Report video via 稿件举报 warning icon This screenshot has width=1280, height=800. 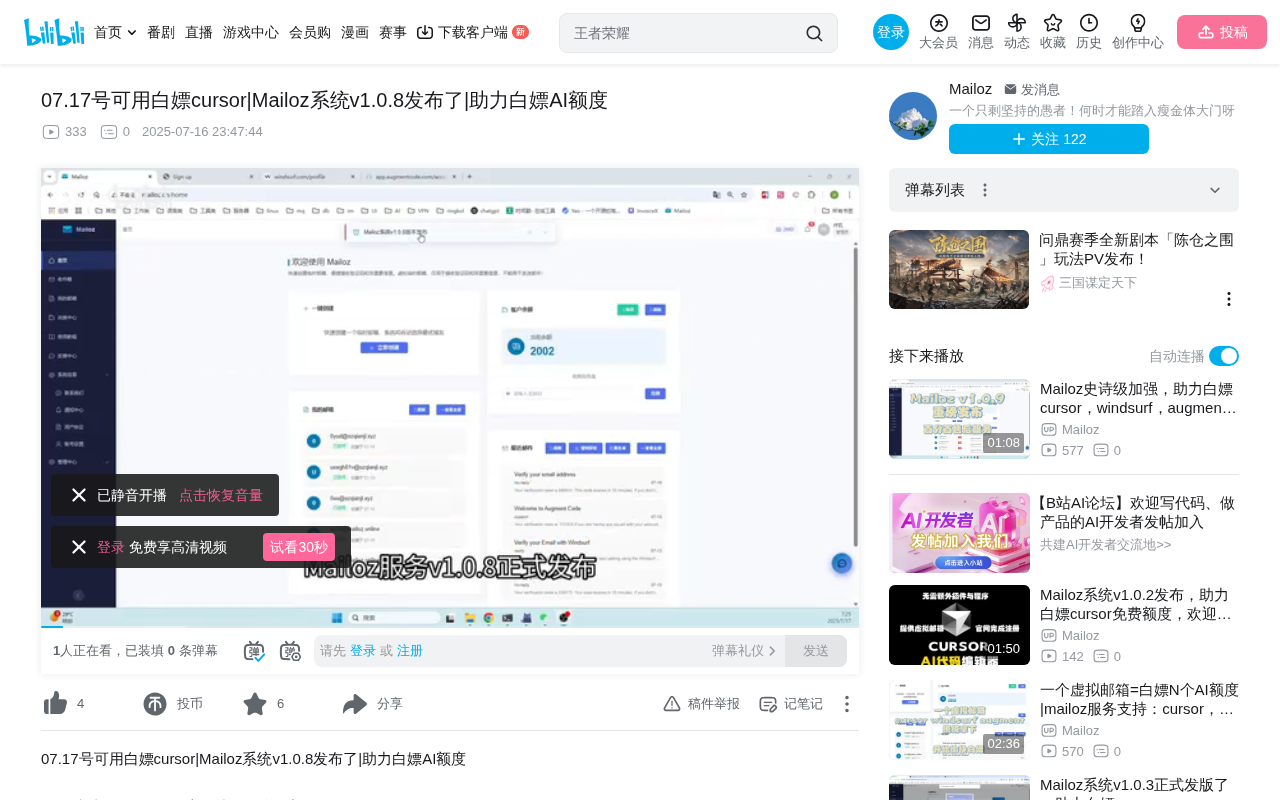pos(672,704)
